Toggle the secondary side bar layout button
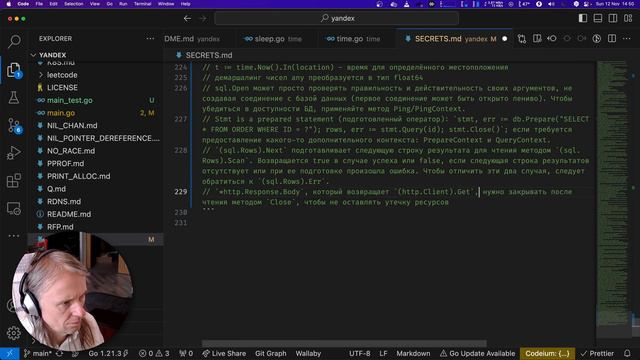Screen dimensions: 640x360 point(613,18)
